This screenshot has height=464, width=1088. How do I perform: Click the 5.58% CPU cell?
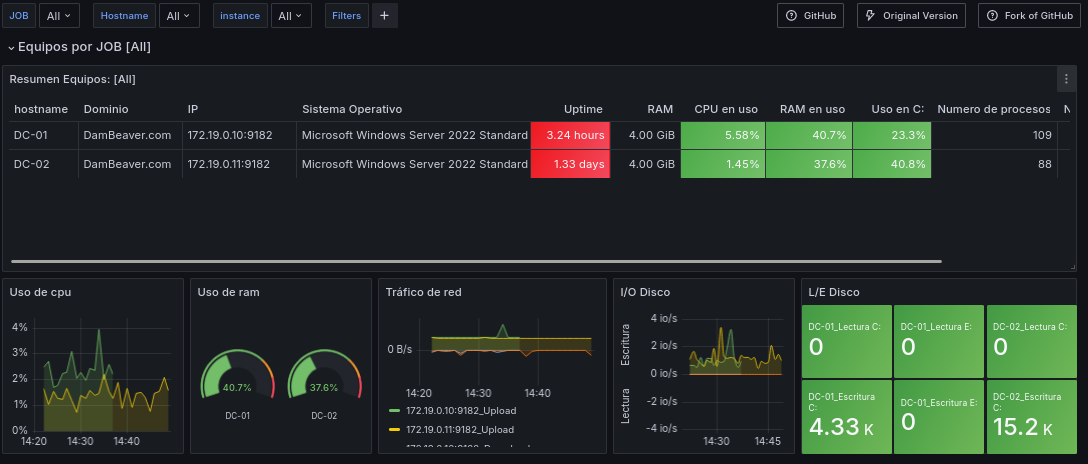coord(722,135)
